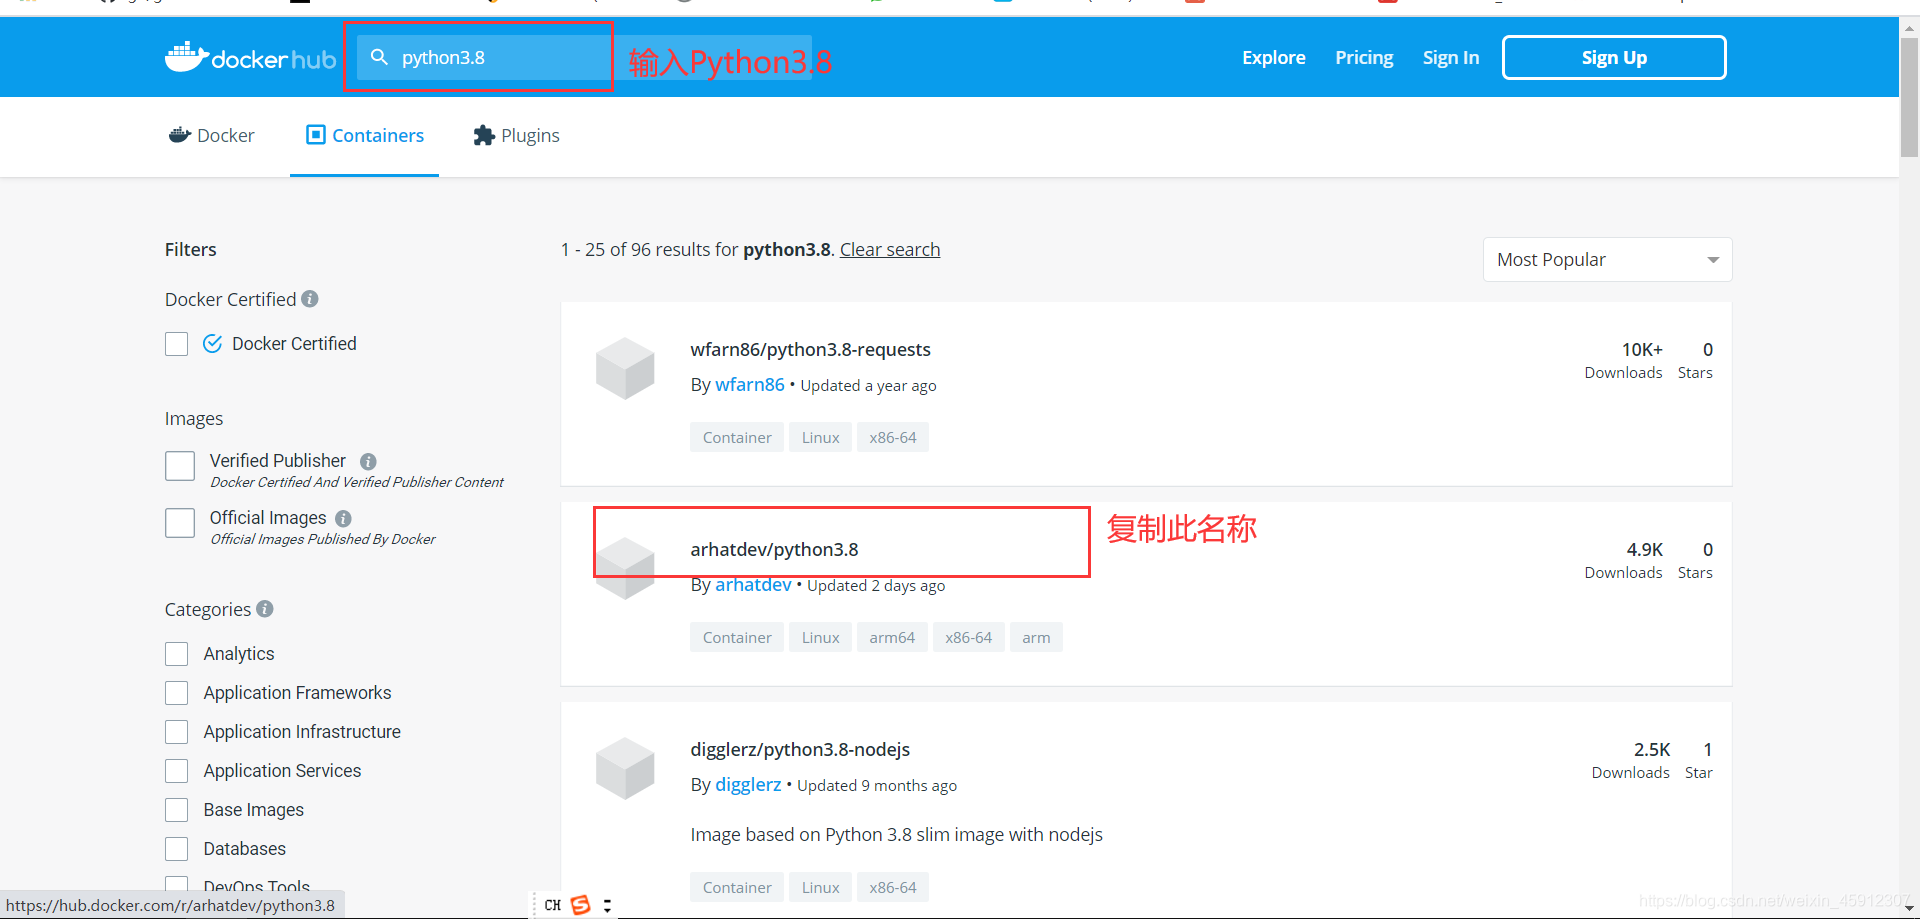Click the scrollbar up arrow

[x=1909, y=28]
